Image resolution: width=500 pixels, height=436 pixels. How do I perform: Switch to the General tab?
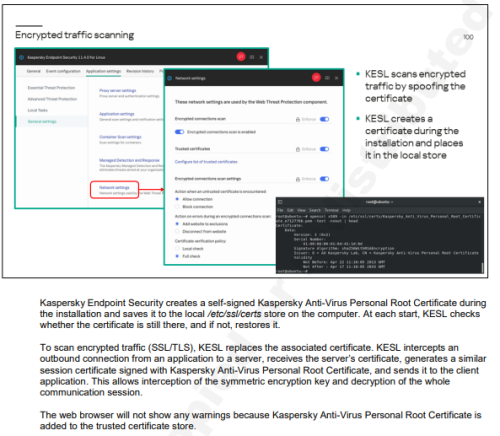click(34, 71)
